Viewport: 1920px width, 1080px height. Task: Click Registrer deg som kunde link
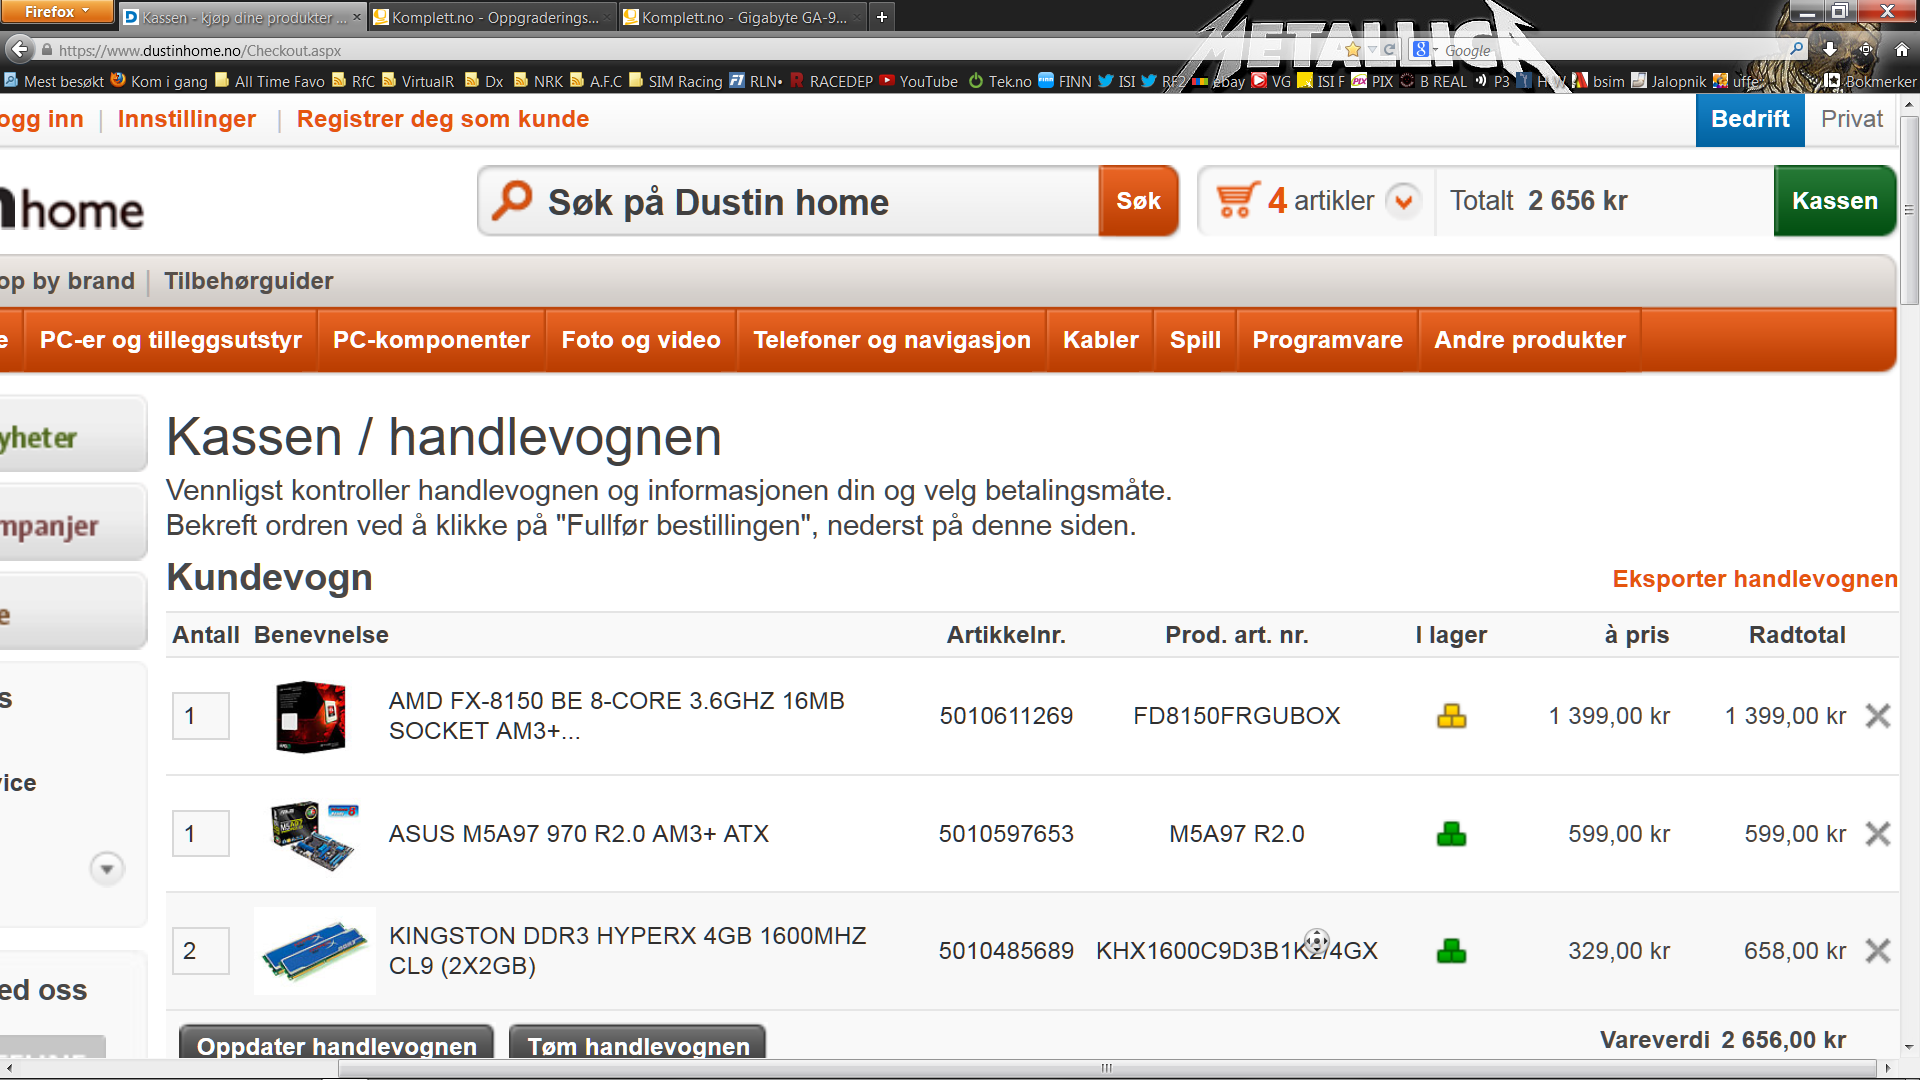(443, 119)
